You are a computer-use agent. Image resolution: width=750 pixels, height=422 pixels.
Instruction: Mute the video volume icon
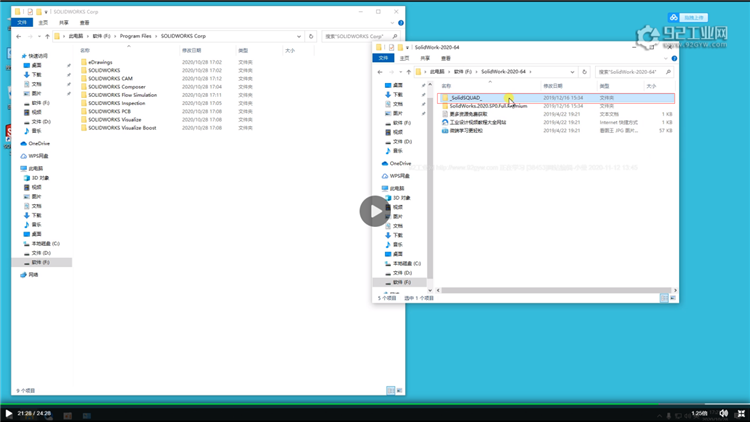pos(724,413)
